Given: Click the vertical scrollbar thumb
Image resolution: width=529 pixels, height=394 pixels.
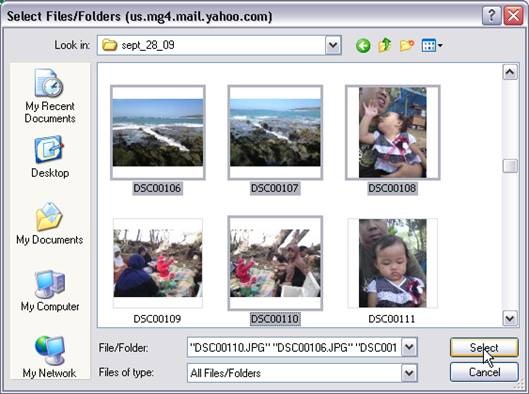Looking at the screenshot, I should coord(510,166).
